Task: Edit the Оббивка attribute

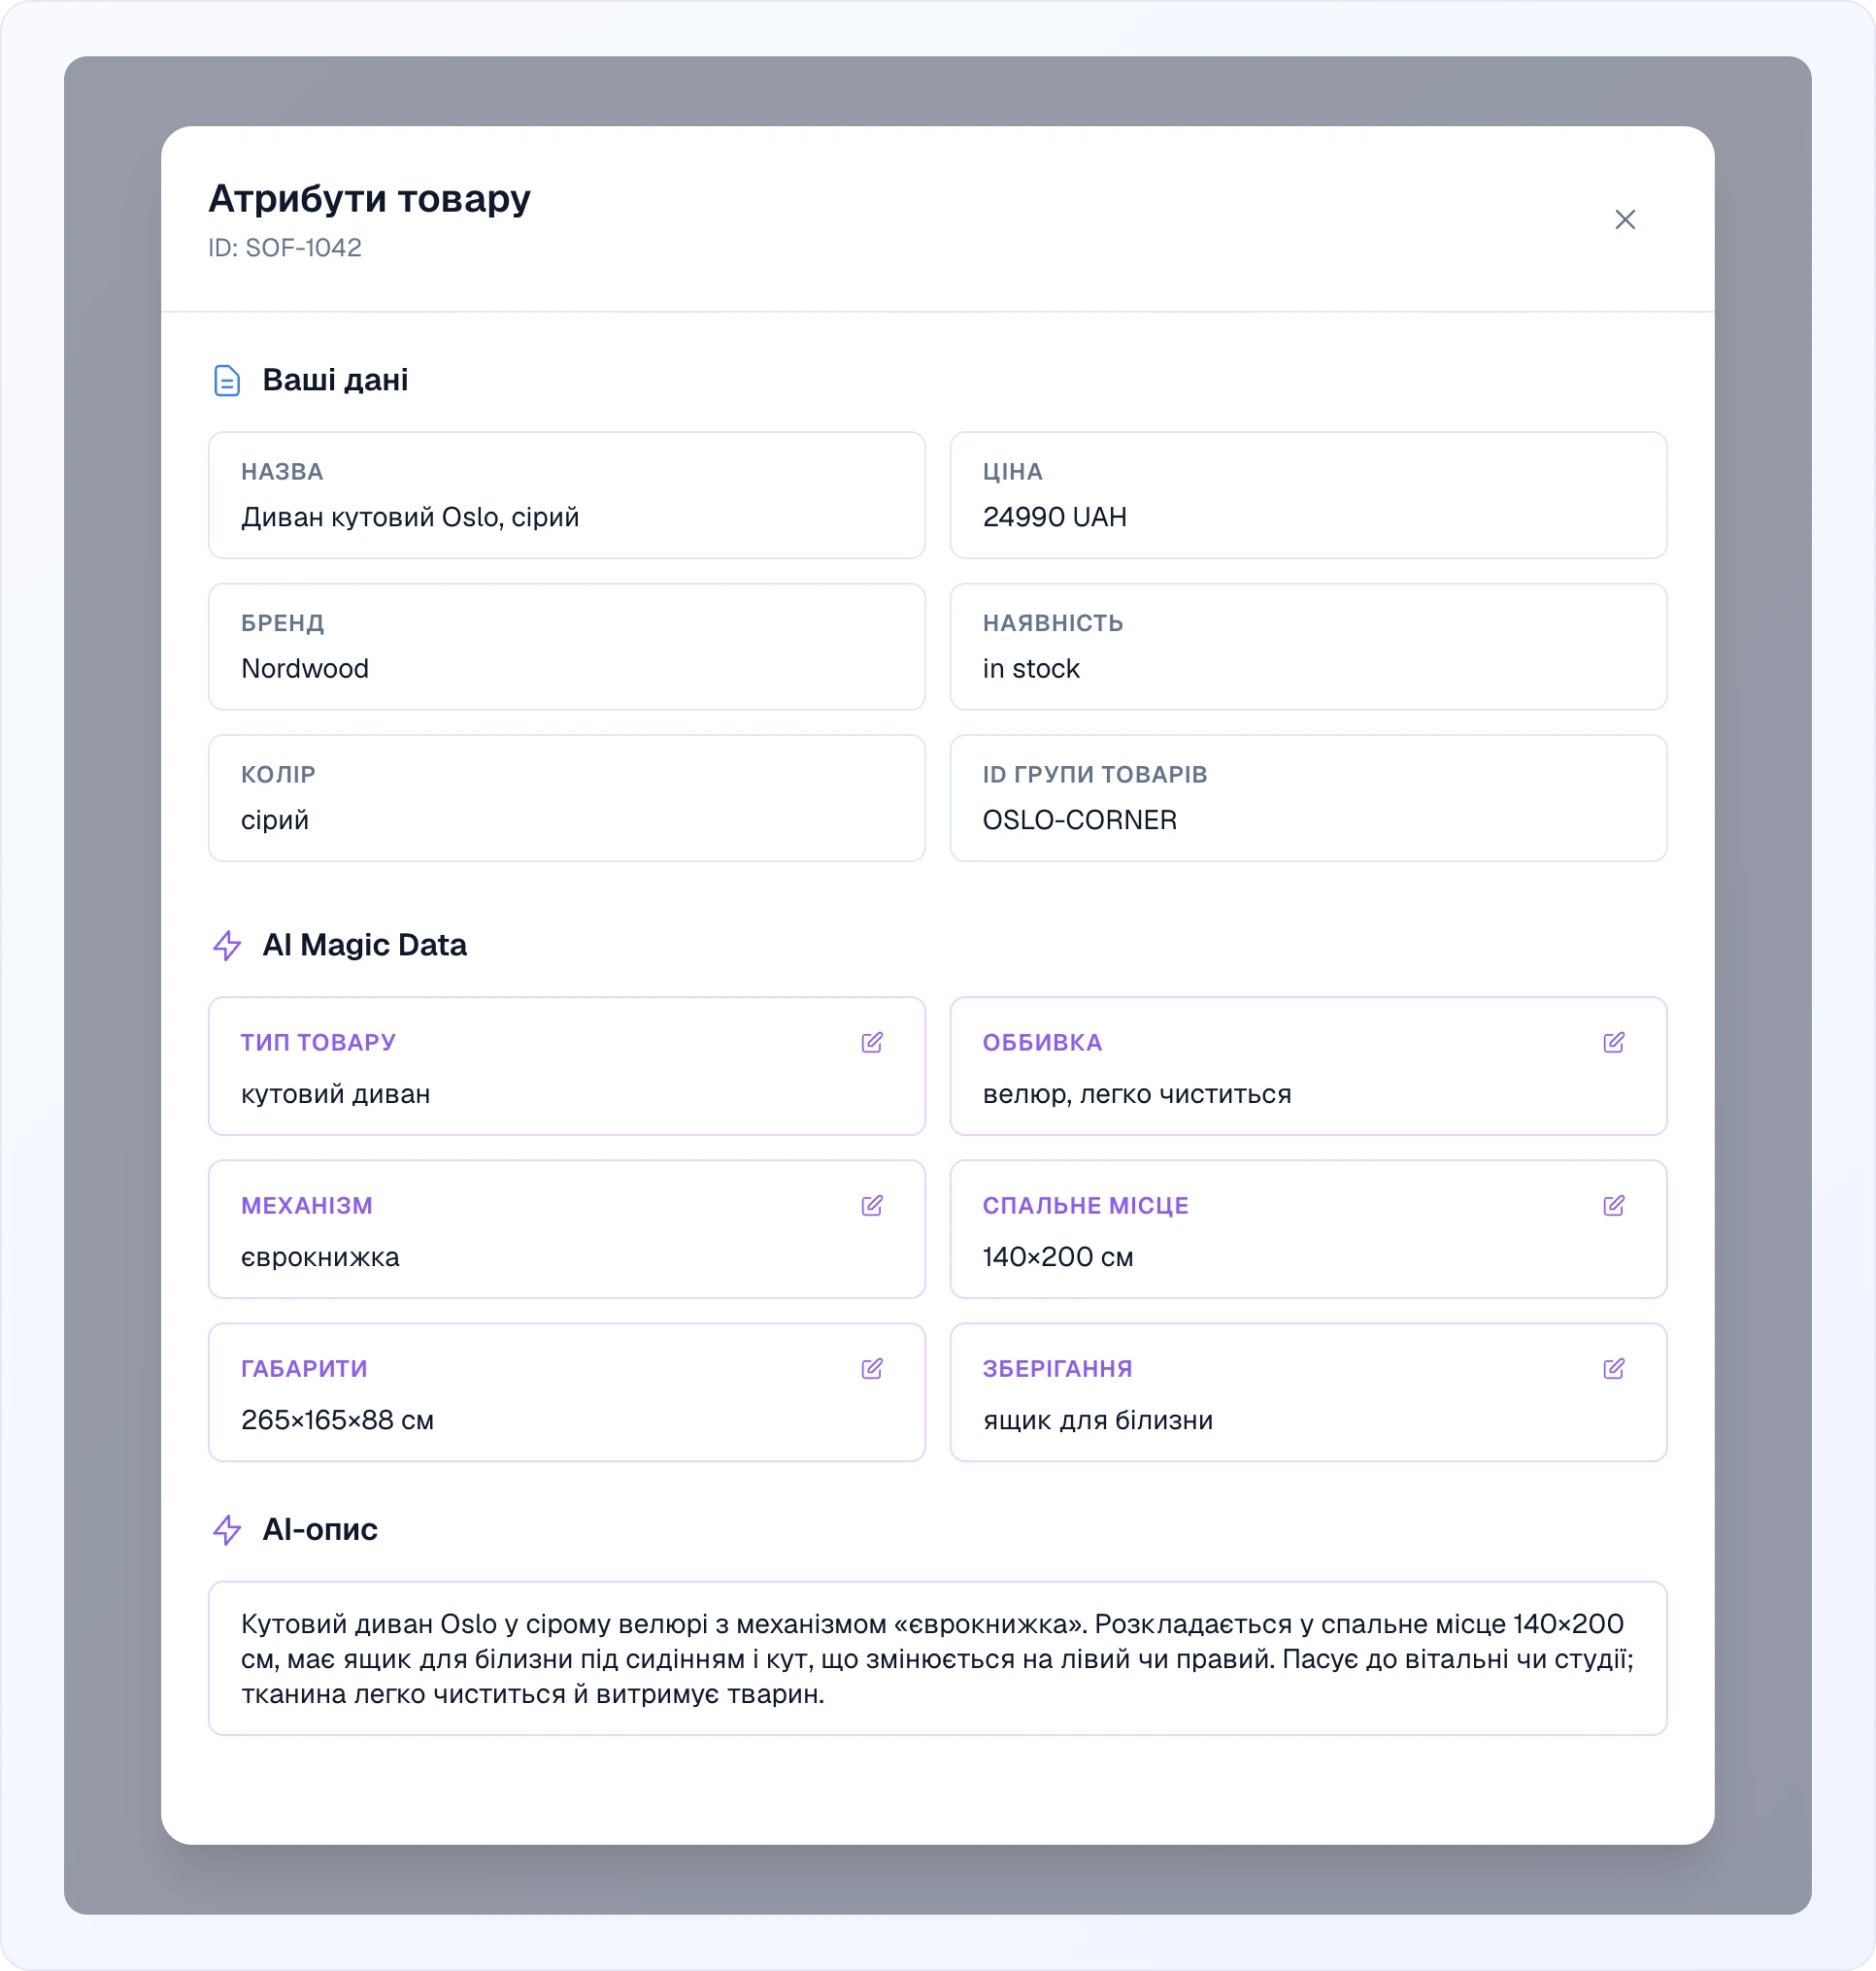Action: point(1613,1043)
